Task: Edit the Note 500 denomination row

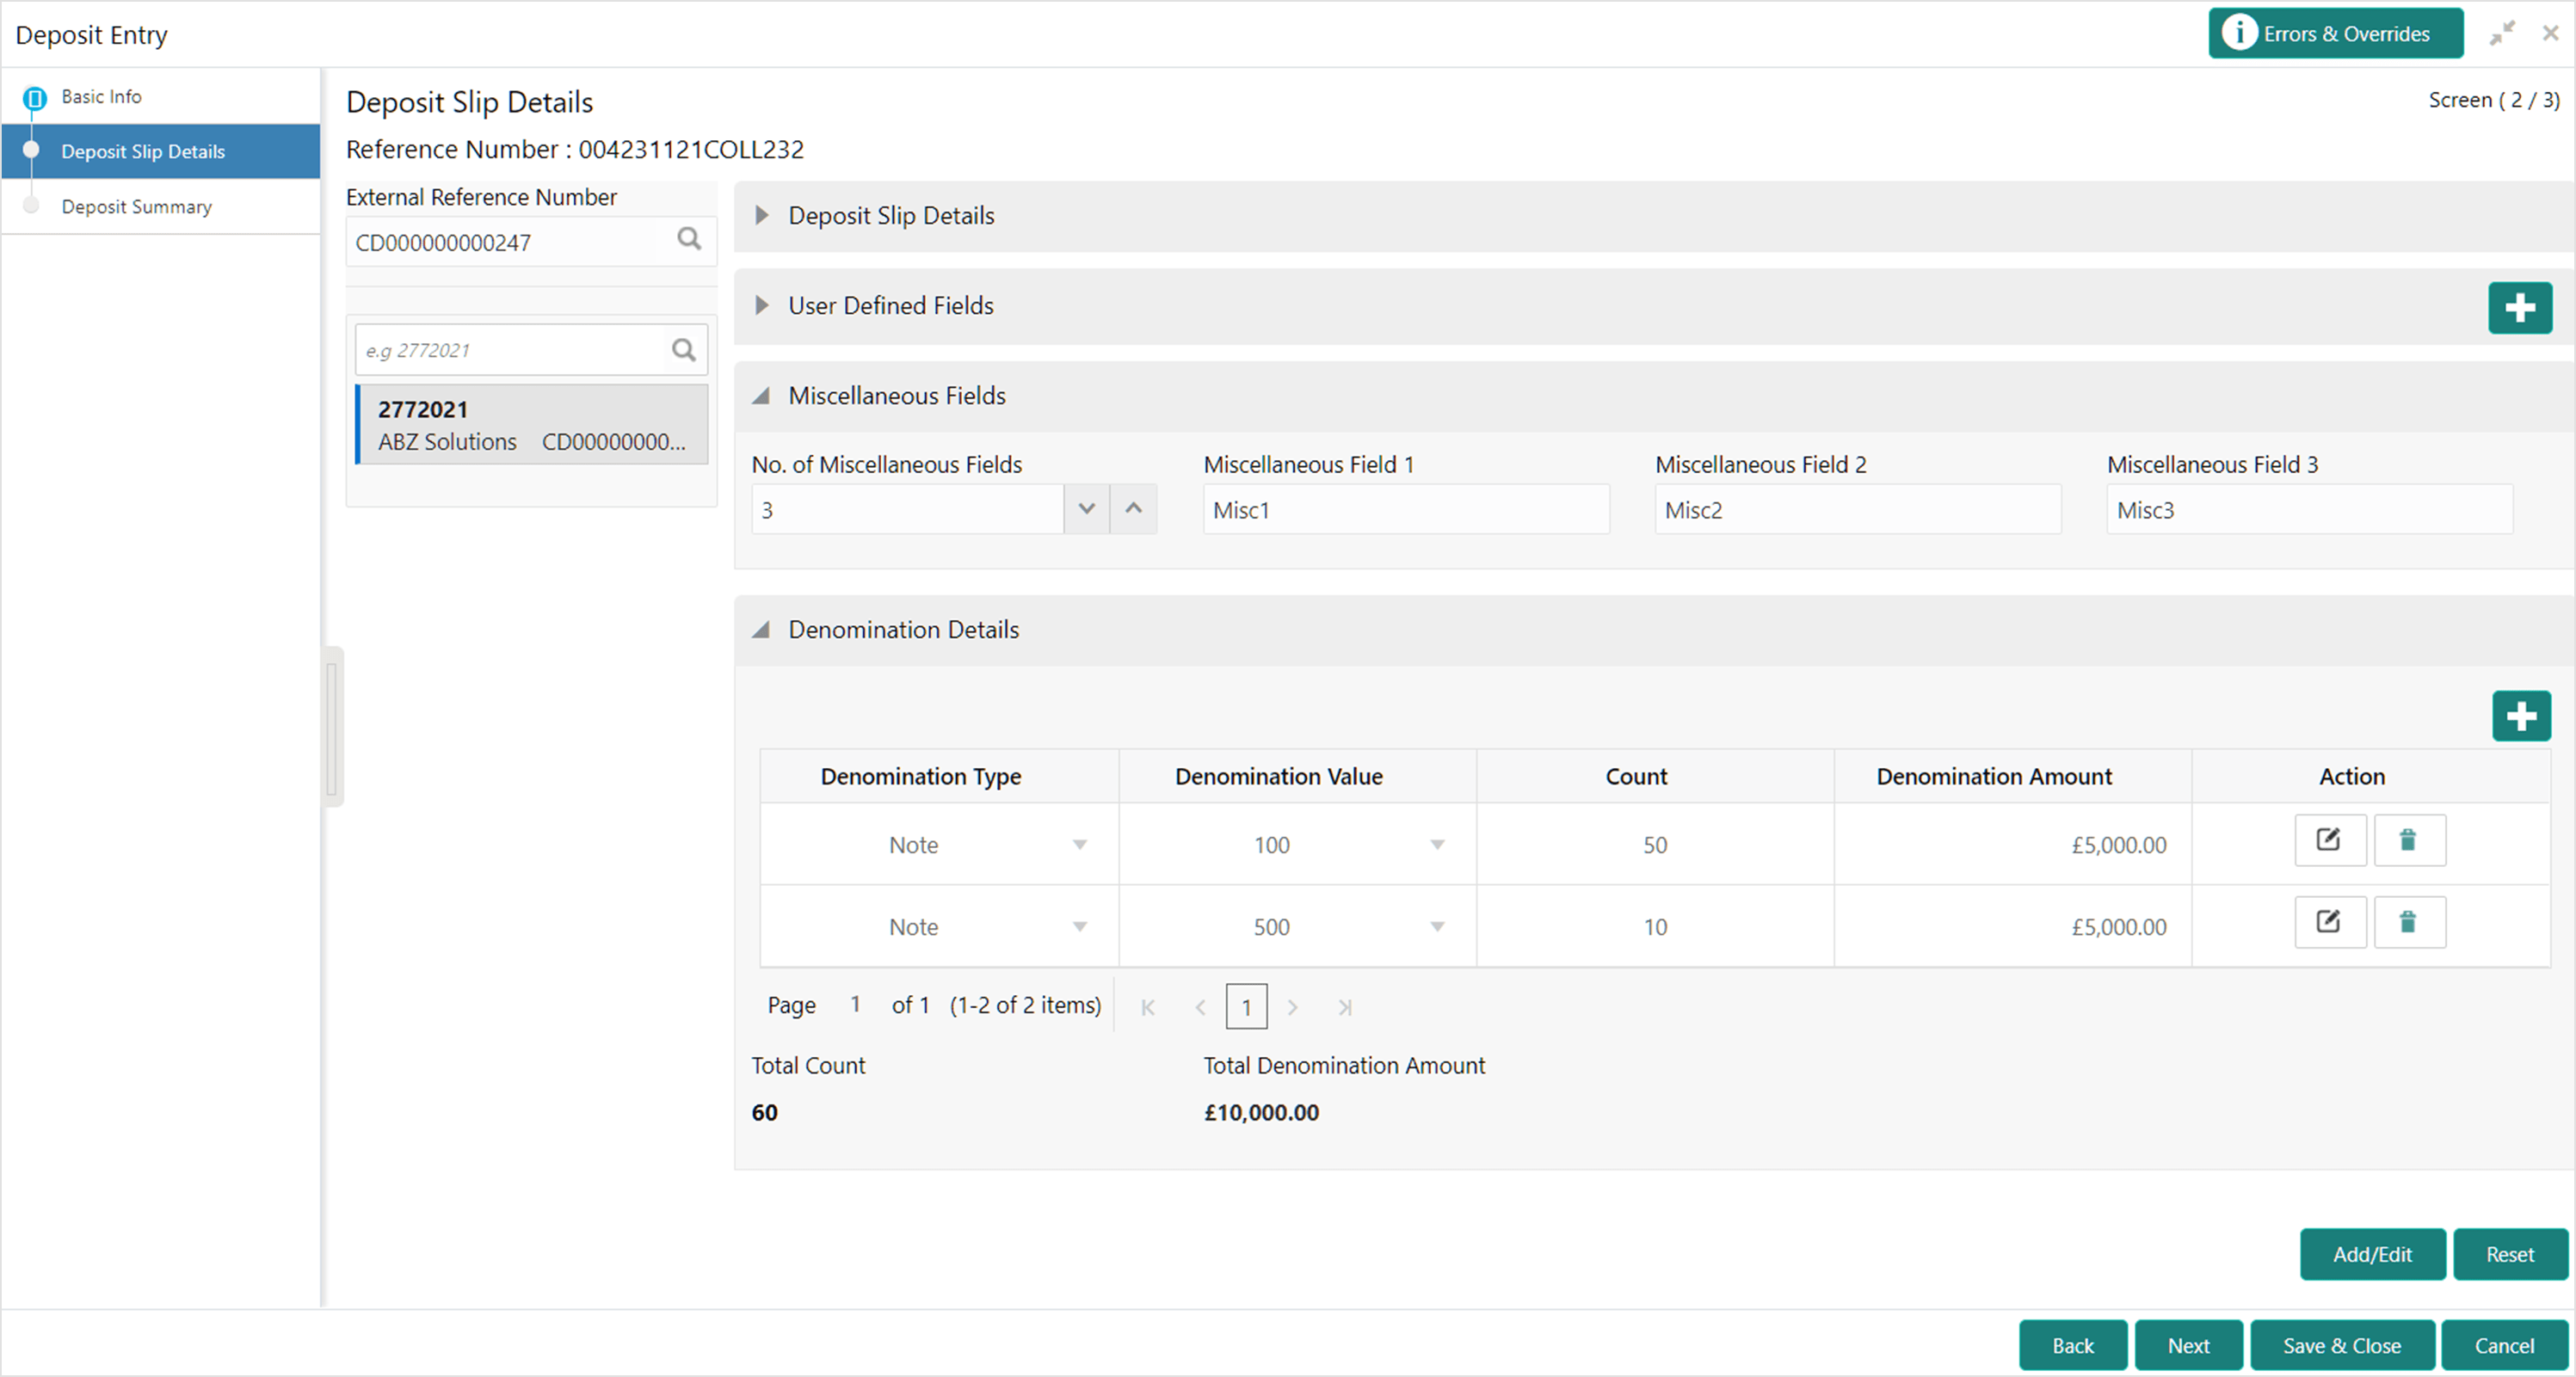Action: [2329, 922]
